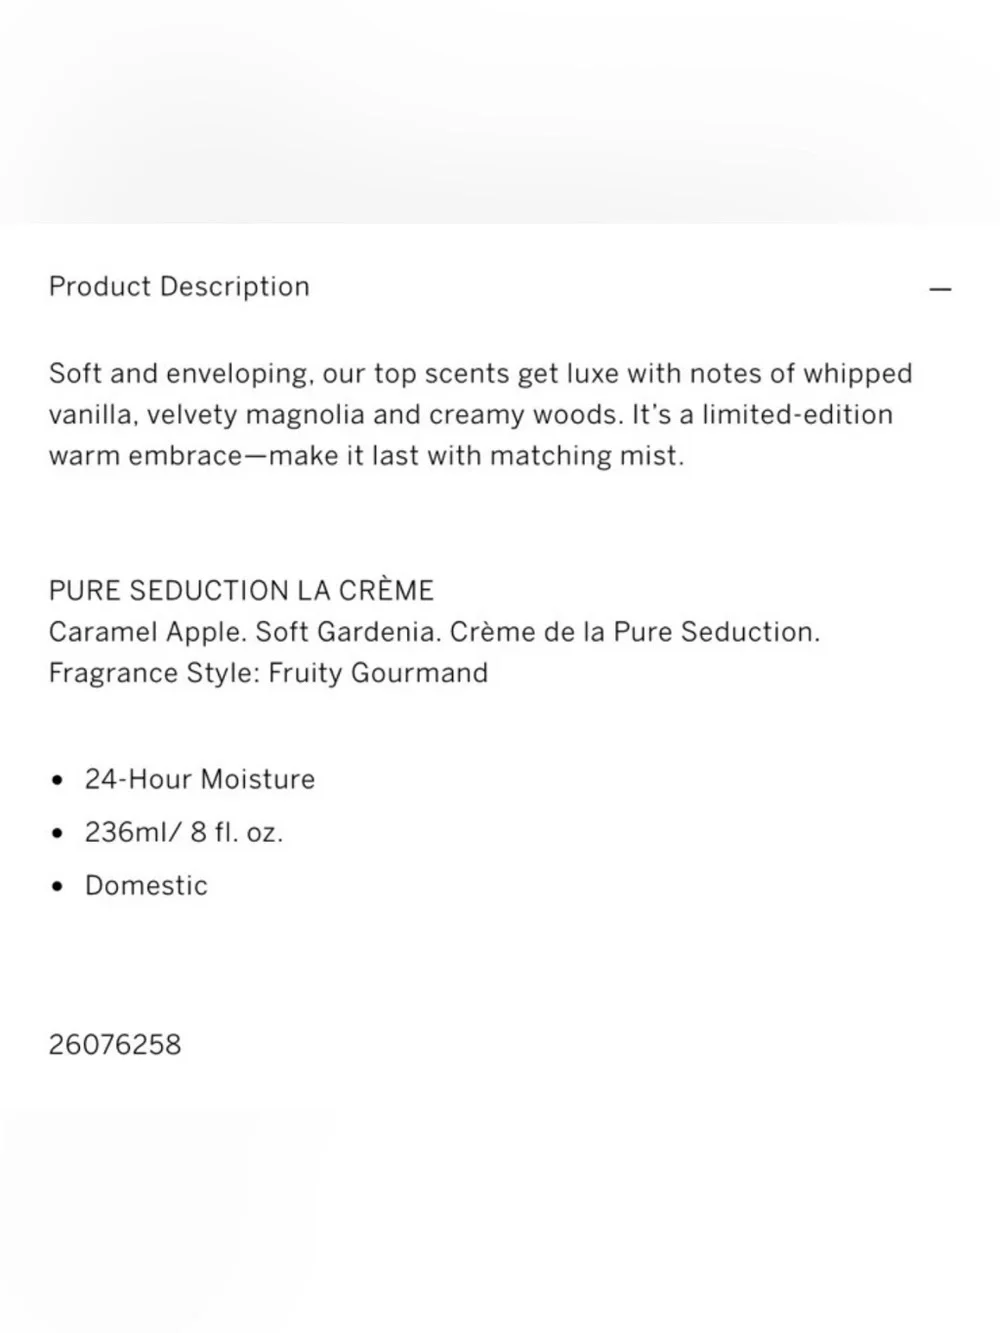This screenshot has width=1000, height=1333.
Task: Click the bullet dot beside 236ml/ 8 fl. oz.
Action: coord(57,833)
